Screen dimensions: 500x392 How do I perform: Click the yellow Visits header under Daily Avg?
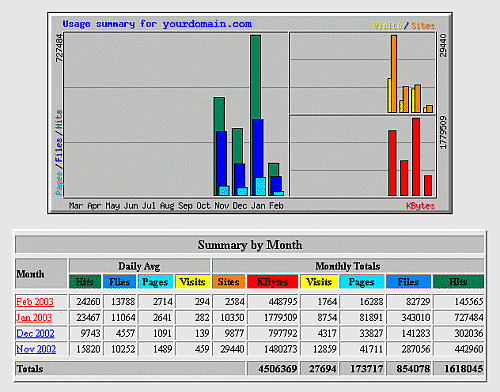tap(193, 282)
